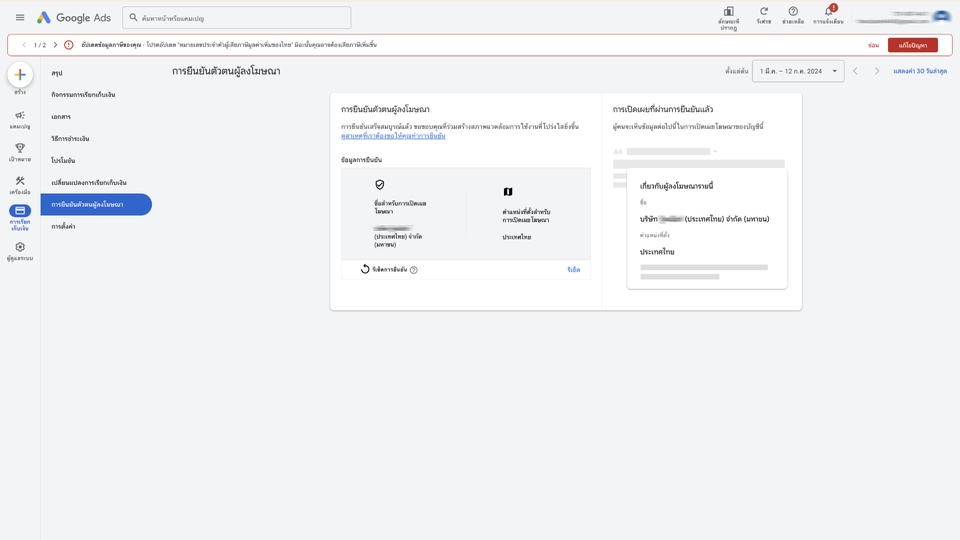Focus the search pages or campaigns field
The image size is (960, 540).
[237, 18]
